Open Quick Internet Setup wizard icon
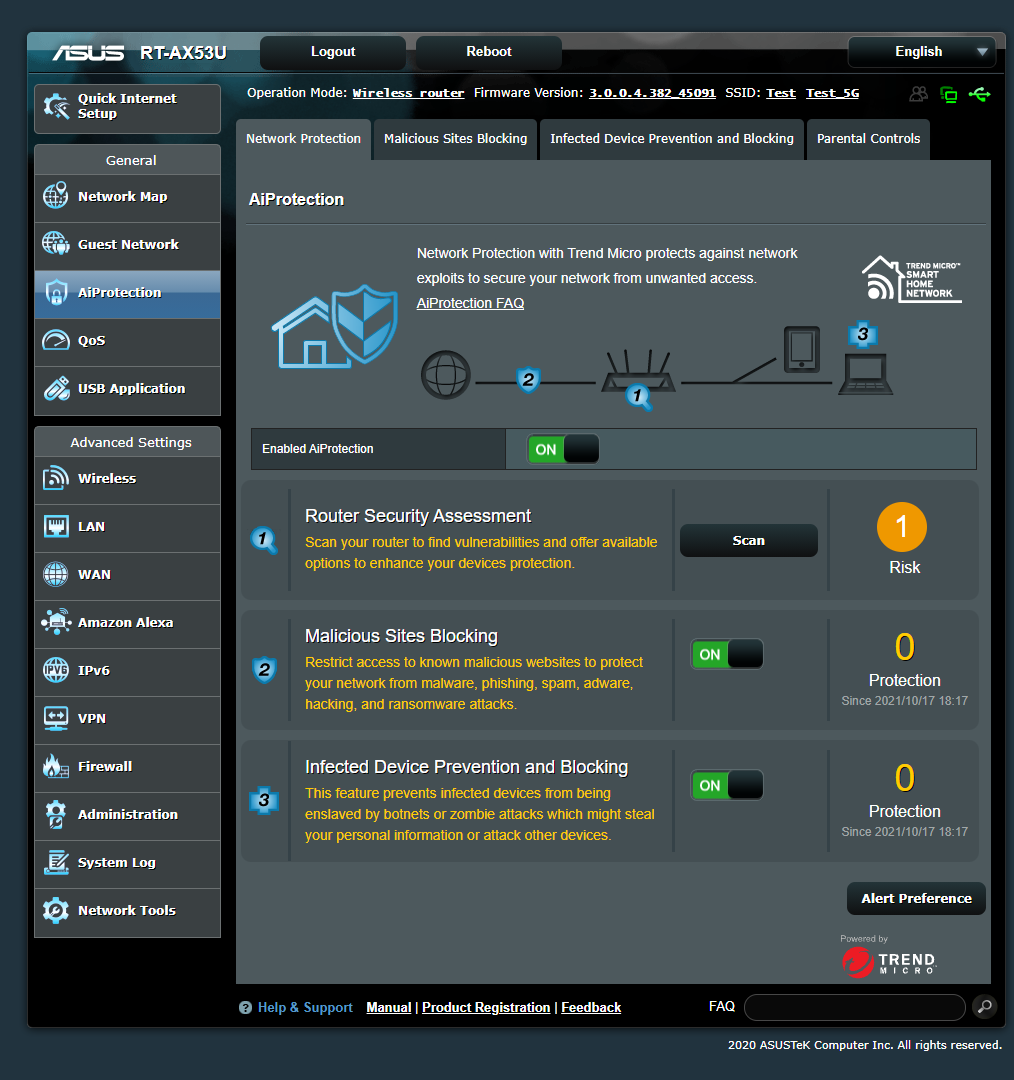Screen dimensions: 1014x1080 tap(56, 107)
